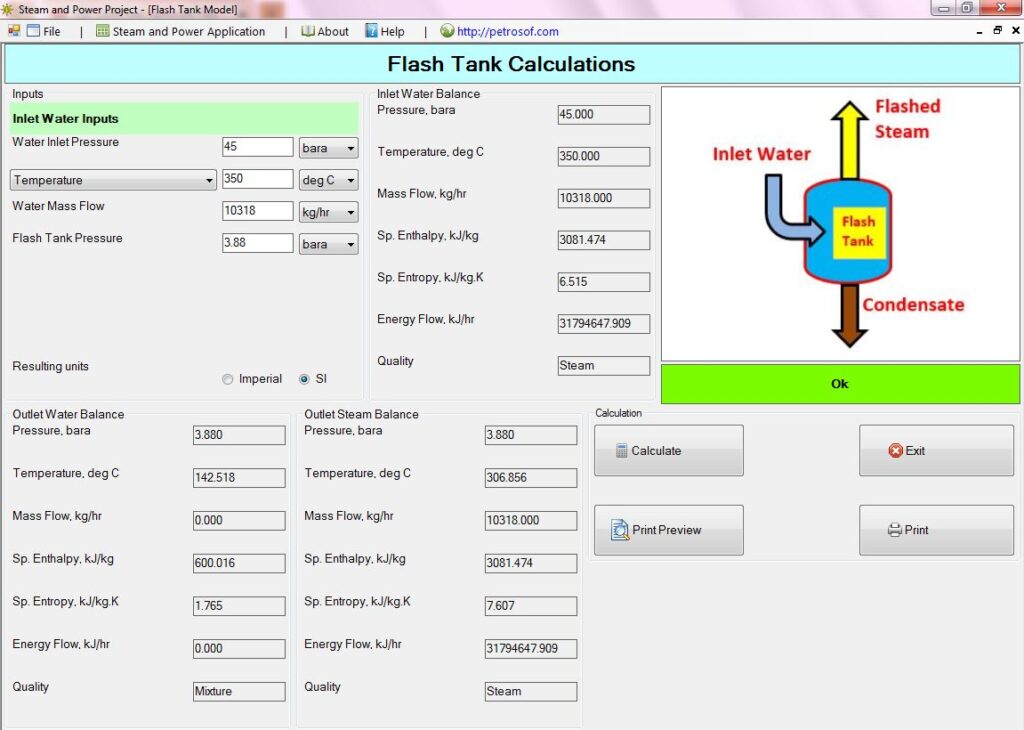The height and width of the screenshot is (730, 1024).
Task: Click the red Exit icon
Action: click(898, 450)
